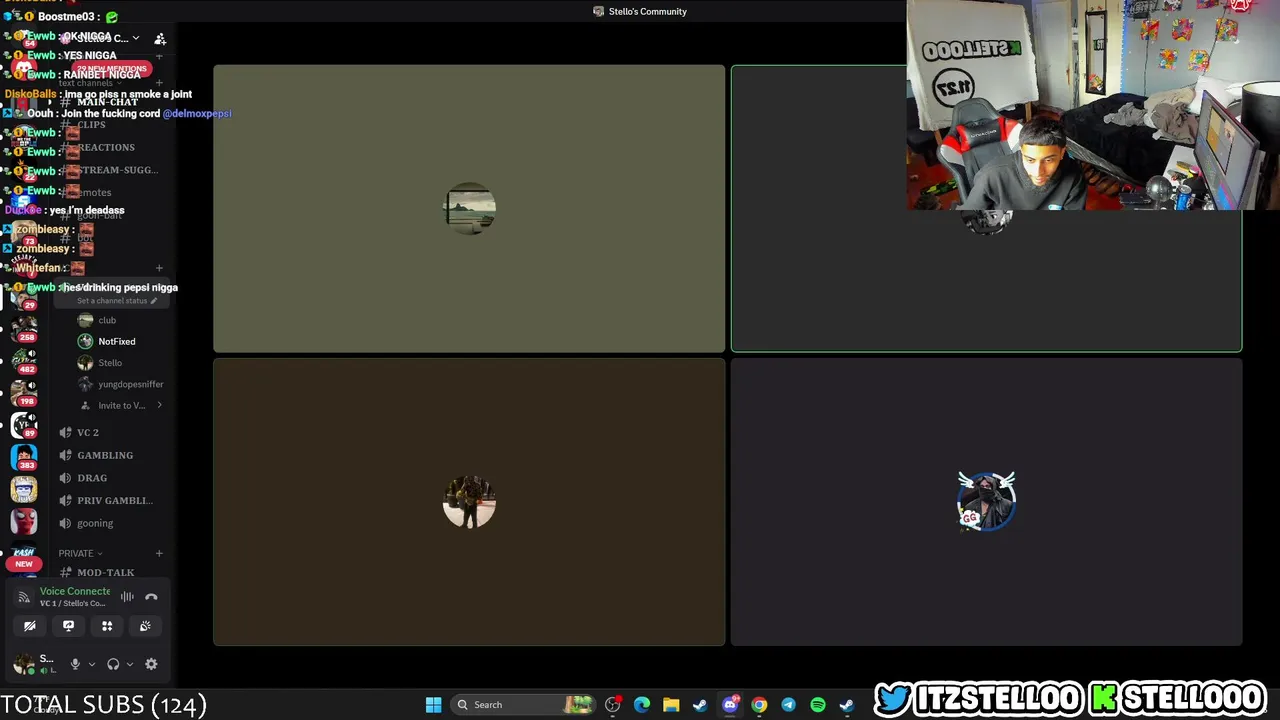Open noise suppression waveform icon
The width and height of the screenshot is (1280, 720).
click(x=127, y=597)
